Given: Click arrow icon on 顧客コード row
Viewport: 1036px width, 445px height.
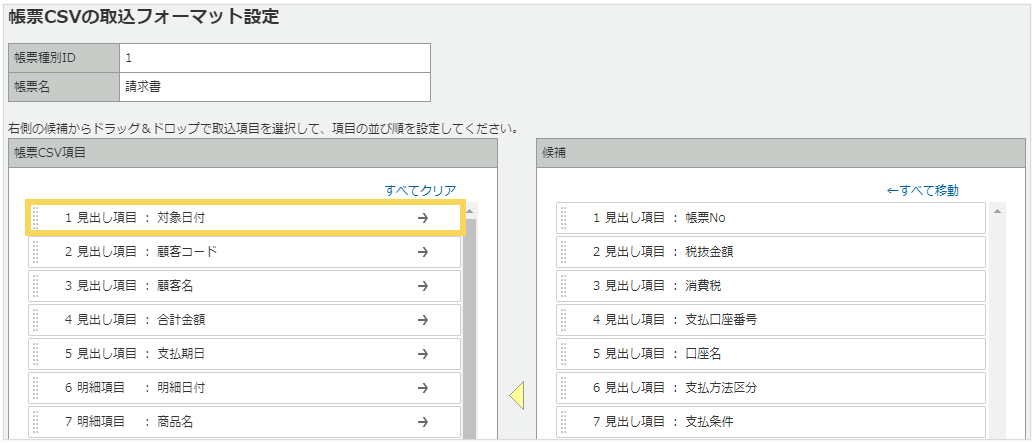Looking at the screenshot, I should (422, 252).
